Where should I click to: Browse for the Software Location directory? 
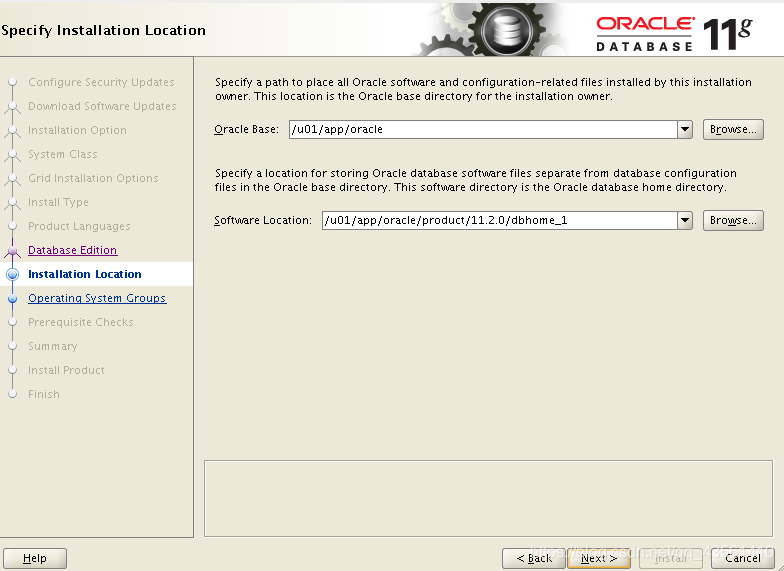(x=733, y=220)
